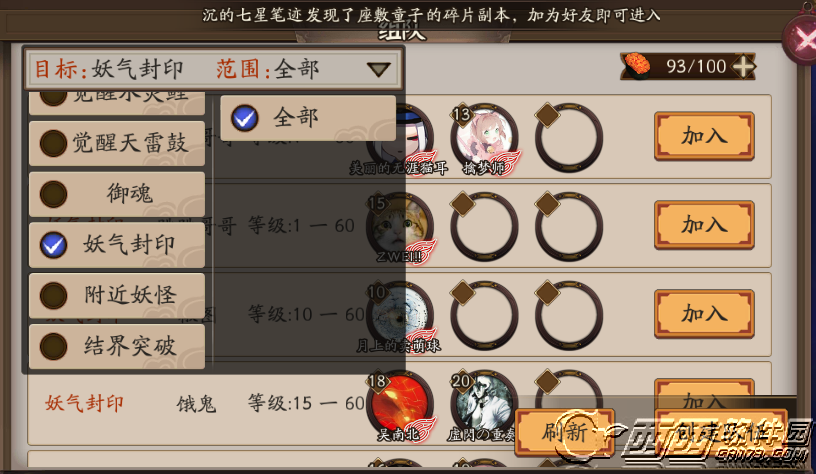This screenshot has width=816, height=474.
Task: Select the pink-haired player avatar 擒梦师
Action: click(484, 138)
